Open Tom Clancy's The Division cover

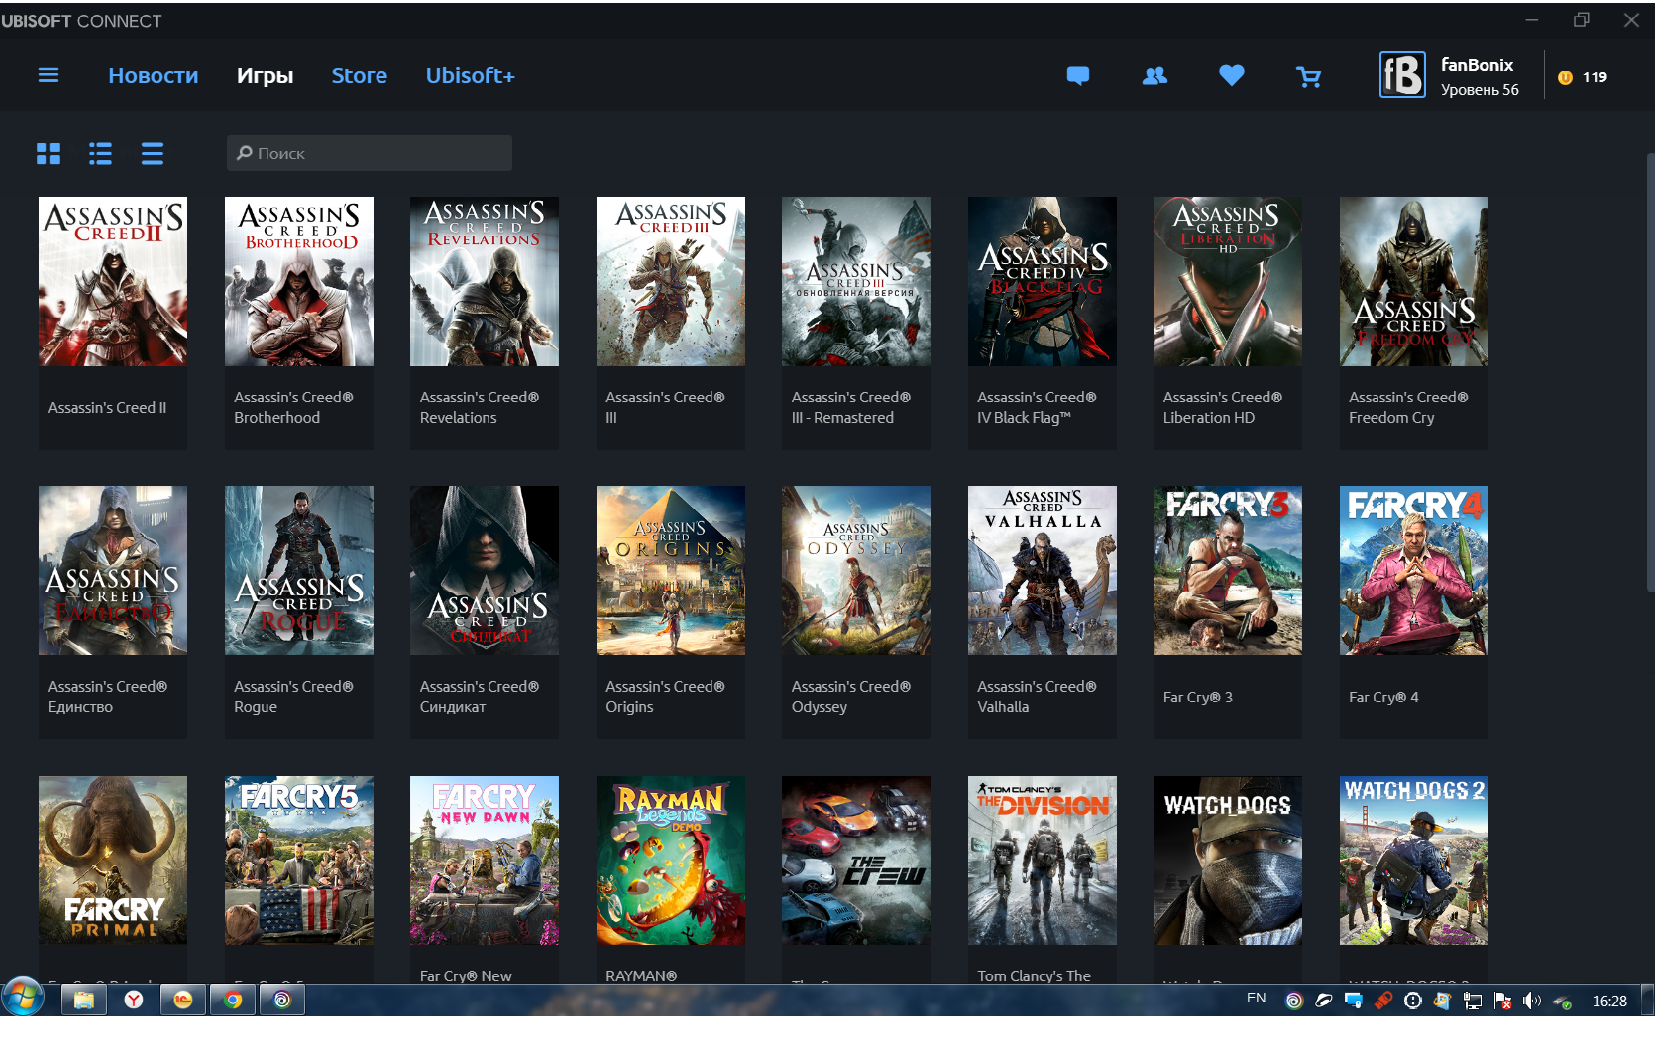[1042, 860]
